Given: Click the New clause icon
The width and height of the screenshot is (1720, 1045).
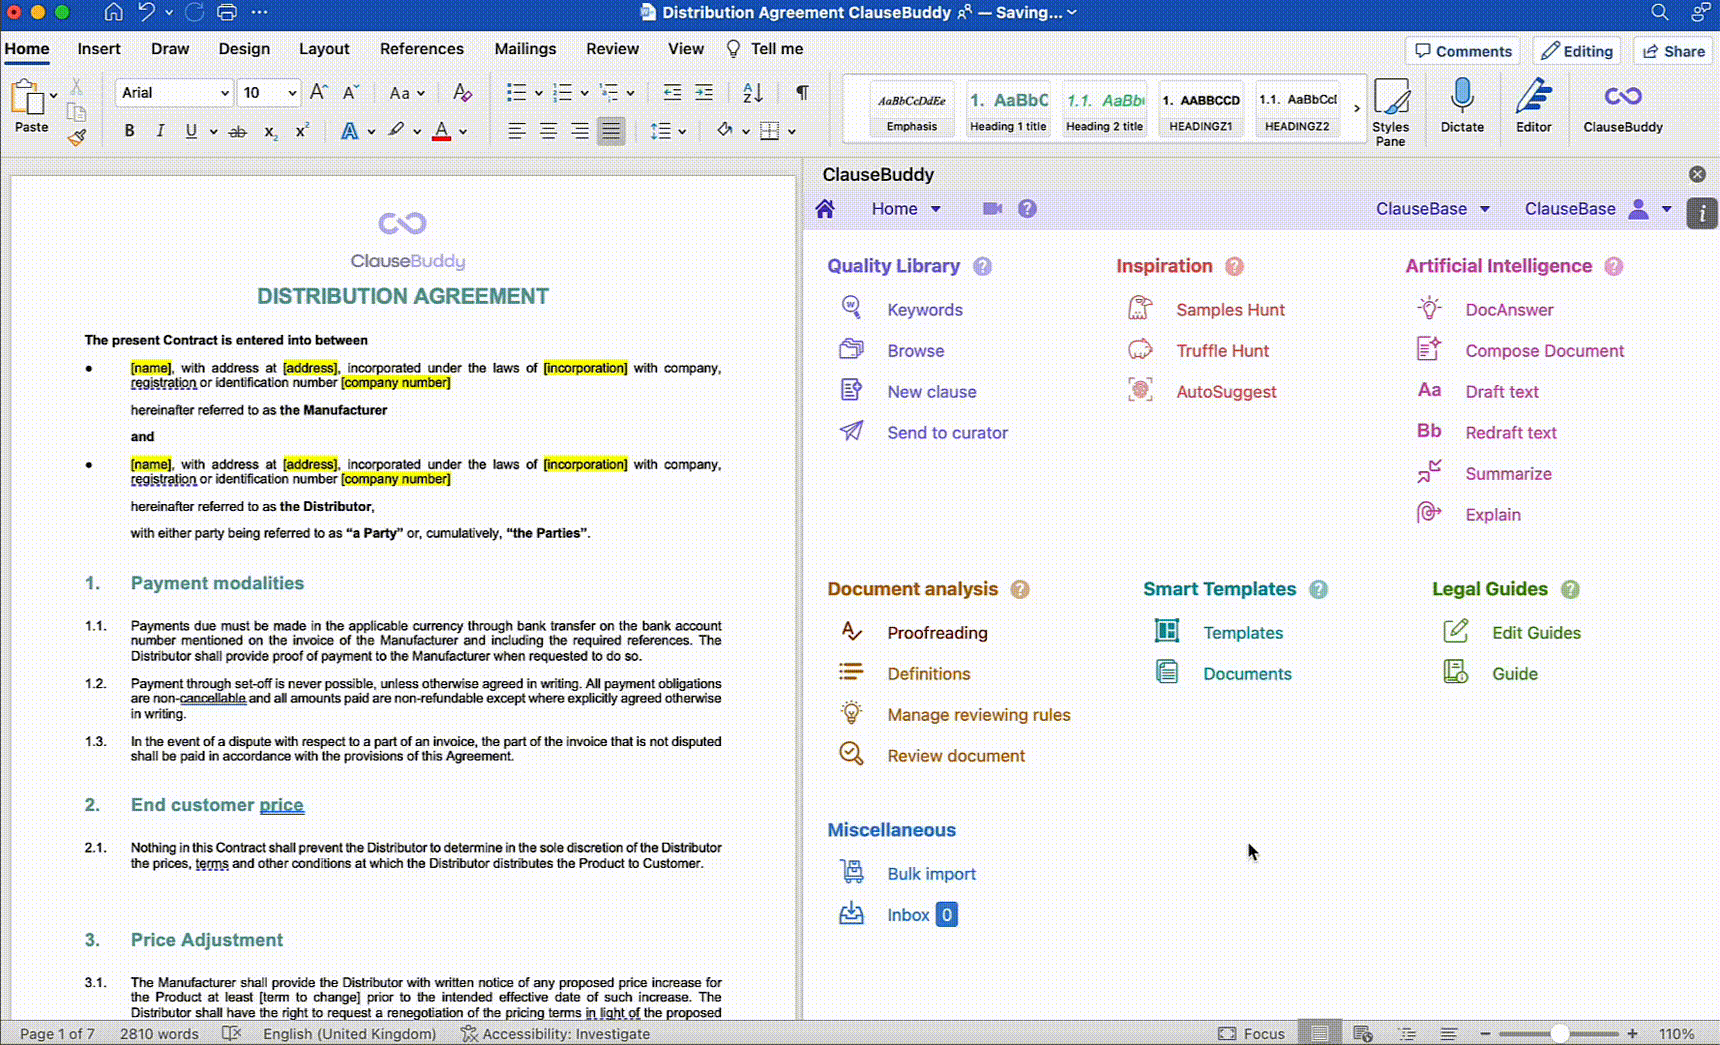Looking at the screenshot, I should tap(851, 391).
